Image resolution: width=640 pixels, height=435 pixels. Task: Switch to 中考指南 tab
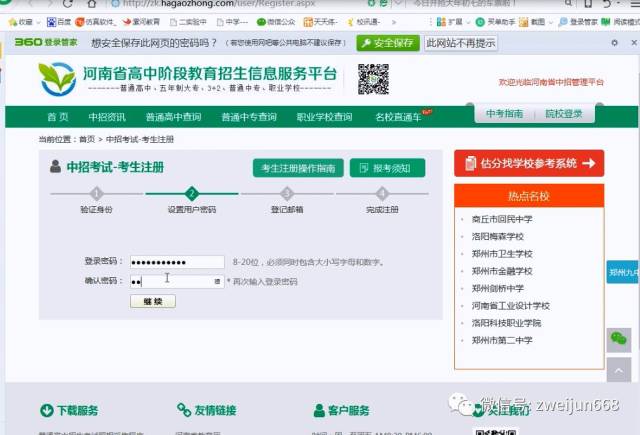point(504,114)
